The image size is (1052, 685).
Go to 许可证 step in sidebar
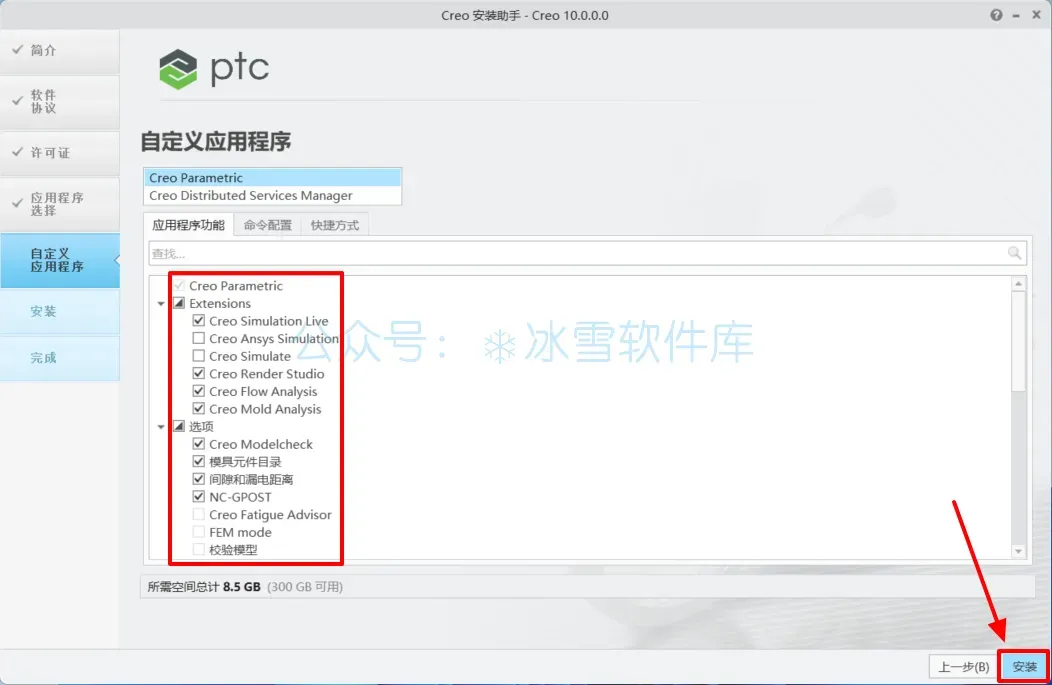[x=60, y=152]
